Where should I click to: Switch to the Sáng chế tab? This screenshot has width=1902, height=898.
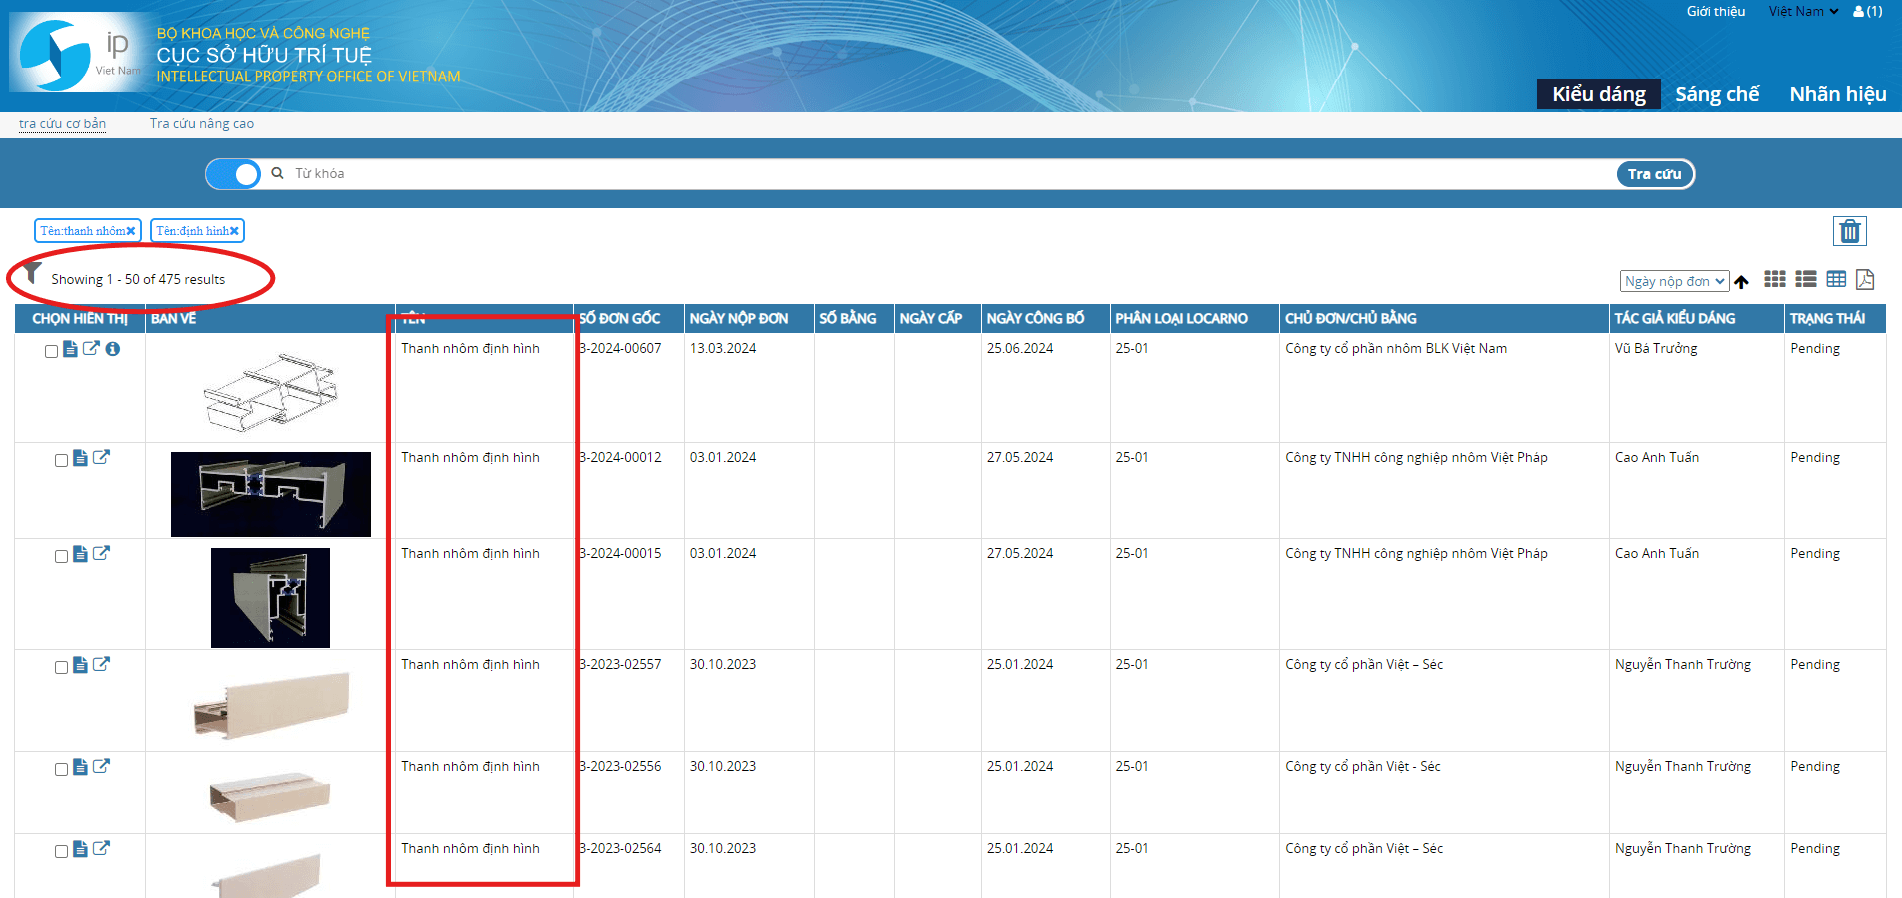[1716, 94]
